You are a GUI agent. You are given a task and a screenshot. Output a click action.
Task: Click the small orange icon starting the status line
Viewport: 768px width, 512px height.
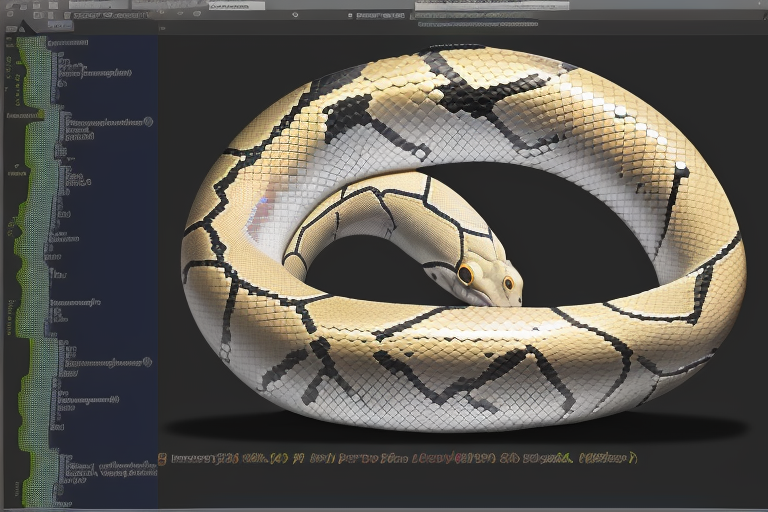coord(162,459)
